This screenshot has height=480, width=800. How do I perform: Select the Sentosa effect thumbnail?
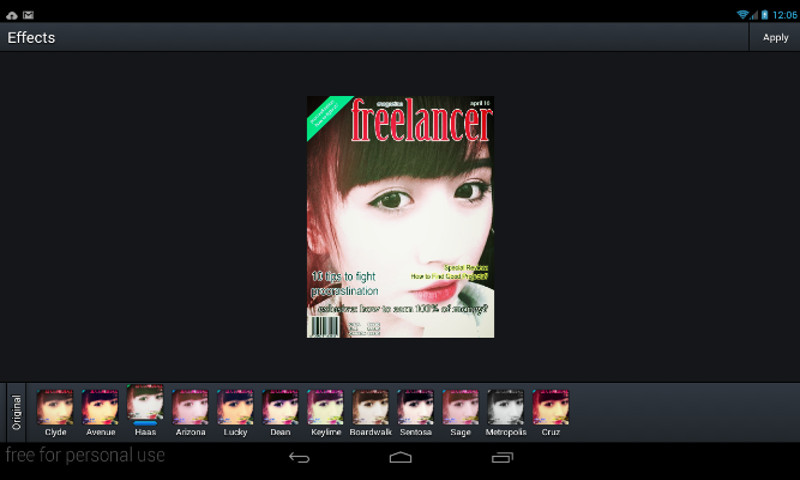coord(415,407)
